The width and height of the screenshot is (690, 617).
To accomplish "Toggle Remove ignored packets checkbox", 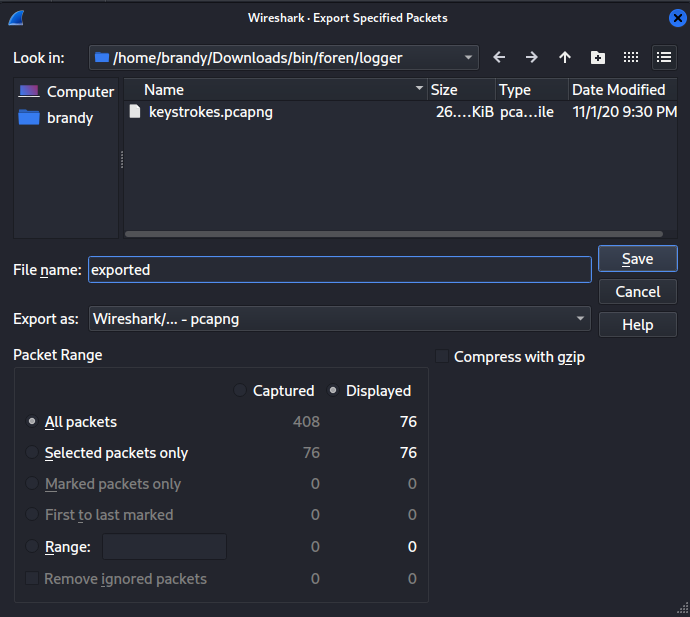I will [32, 578].
